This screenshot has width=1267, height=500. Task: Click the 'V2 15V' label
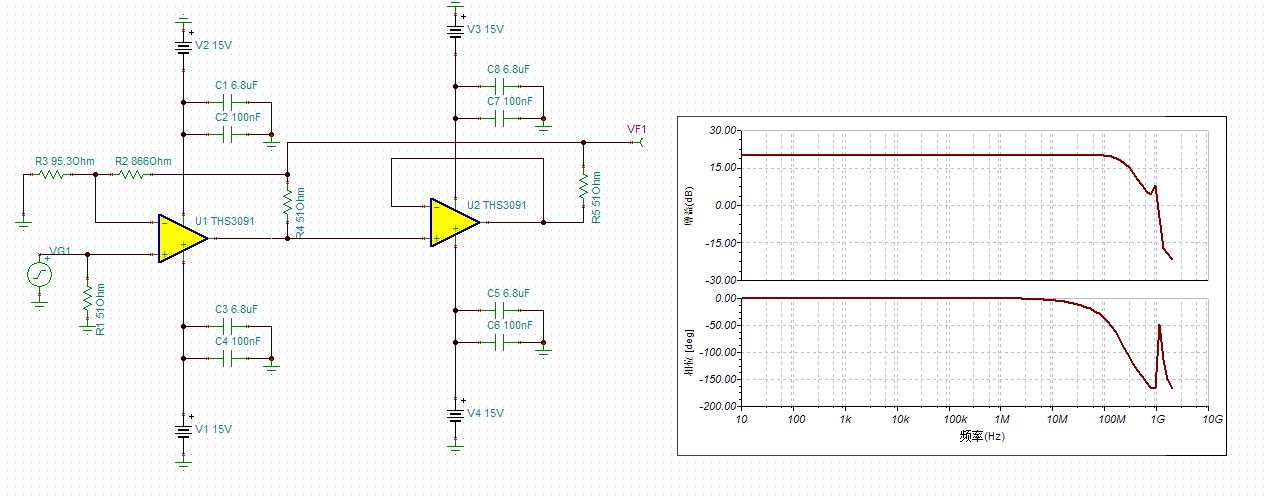(x=215, y=45)
